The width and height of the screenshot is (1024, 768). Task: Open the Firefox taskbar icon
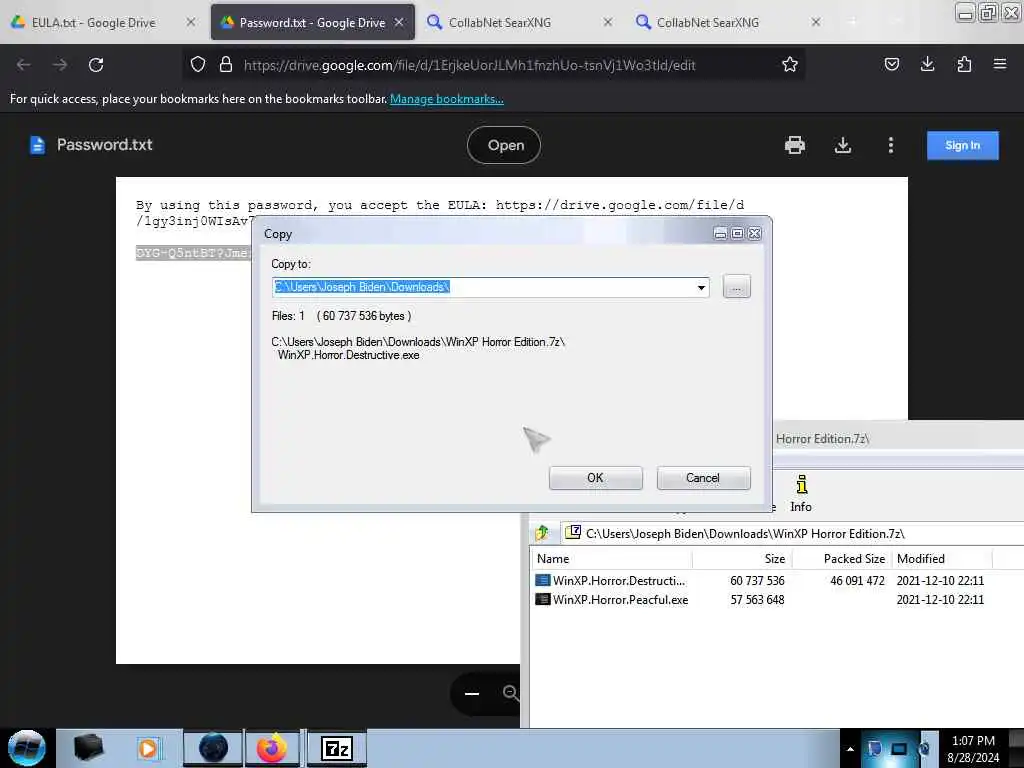point(272,748)
